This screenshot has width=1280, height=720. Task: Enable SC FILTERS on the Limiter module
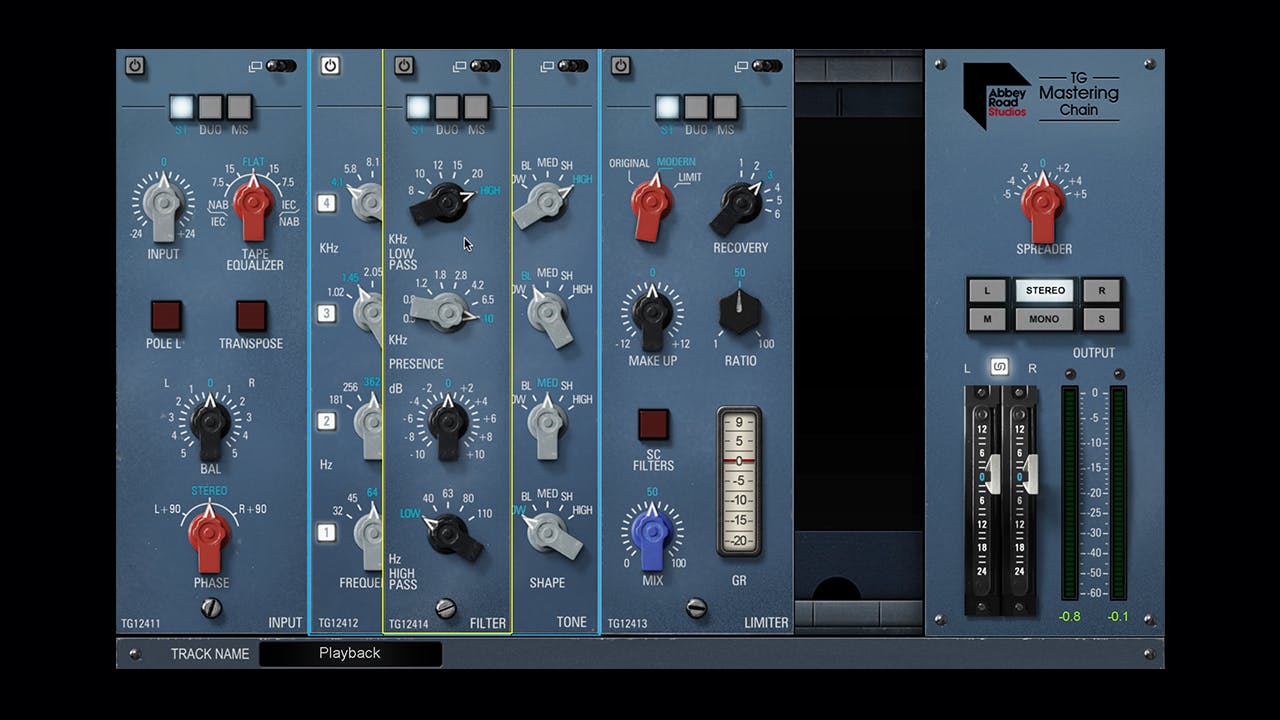click(x=652, y=422)
